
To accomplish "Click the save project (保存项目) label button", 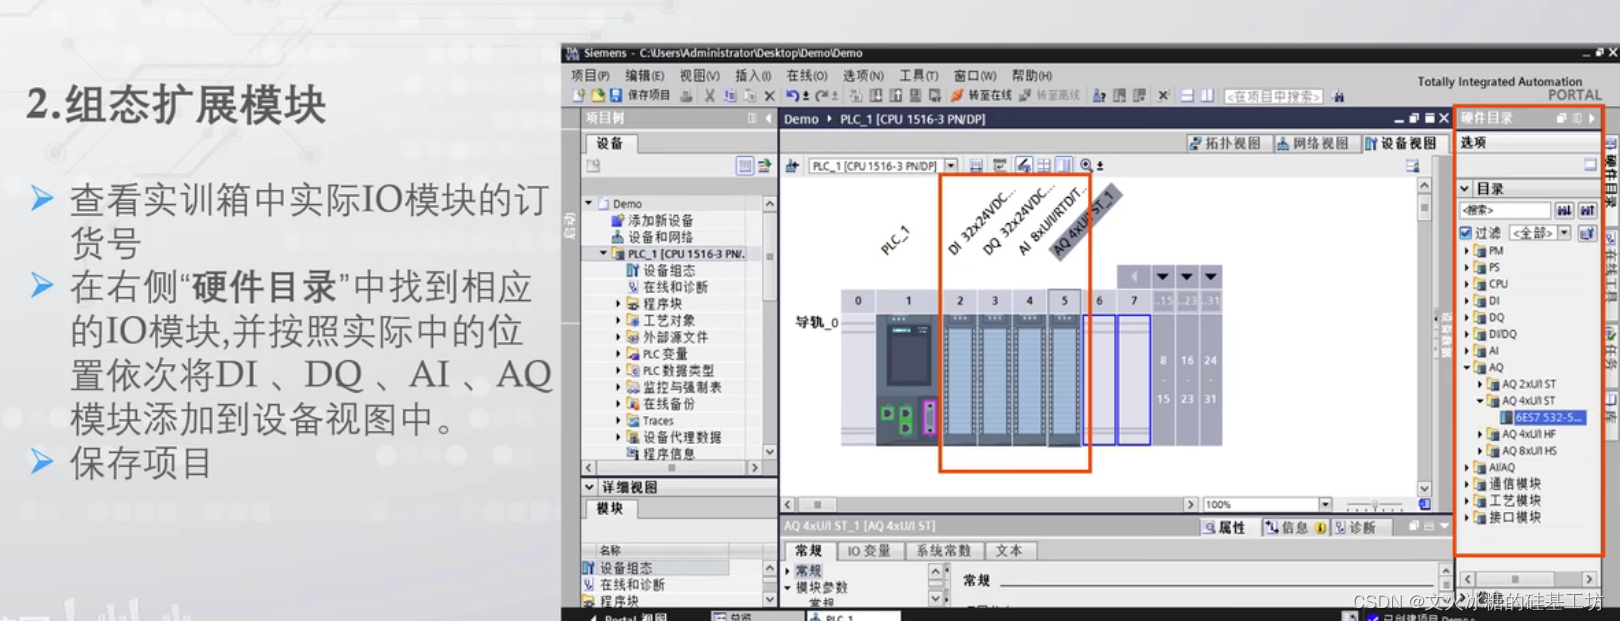I will (x=648, y=96).
